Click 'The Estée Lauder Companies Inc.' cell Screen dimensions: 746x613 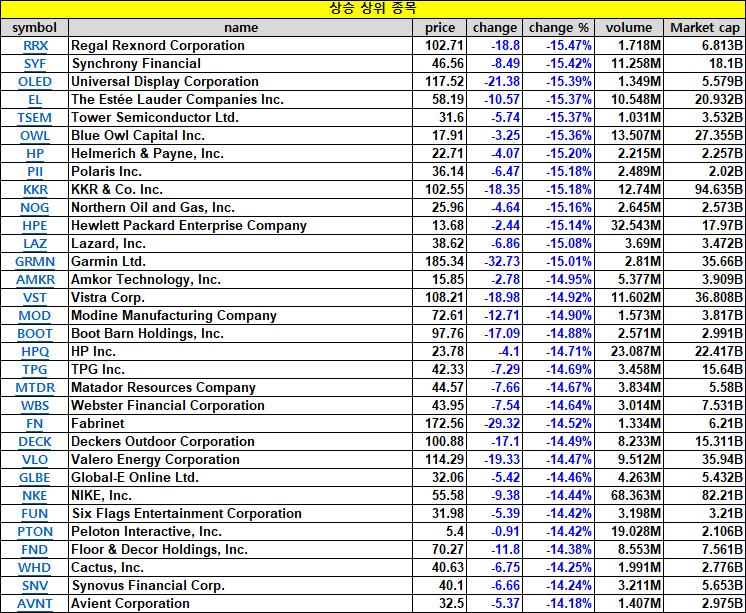pos(241,100)
